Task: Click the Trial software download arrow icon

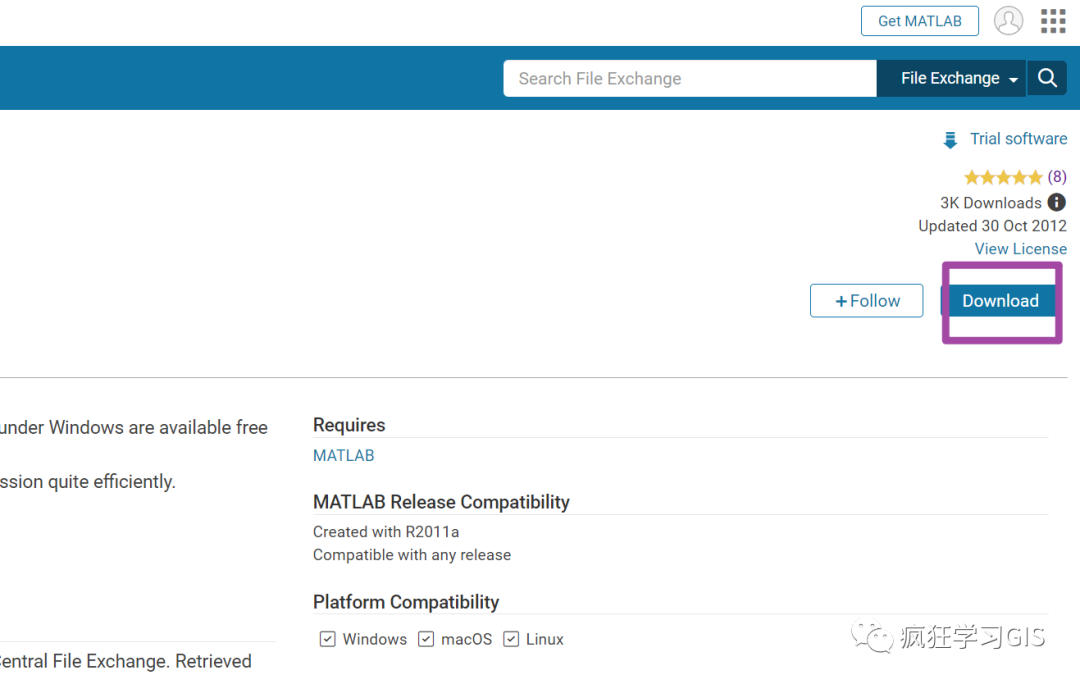Action: click(950, 140)
